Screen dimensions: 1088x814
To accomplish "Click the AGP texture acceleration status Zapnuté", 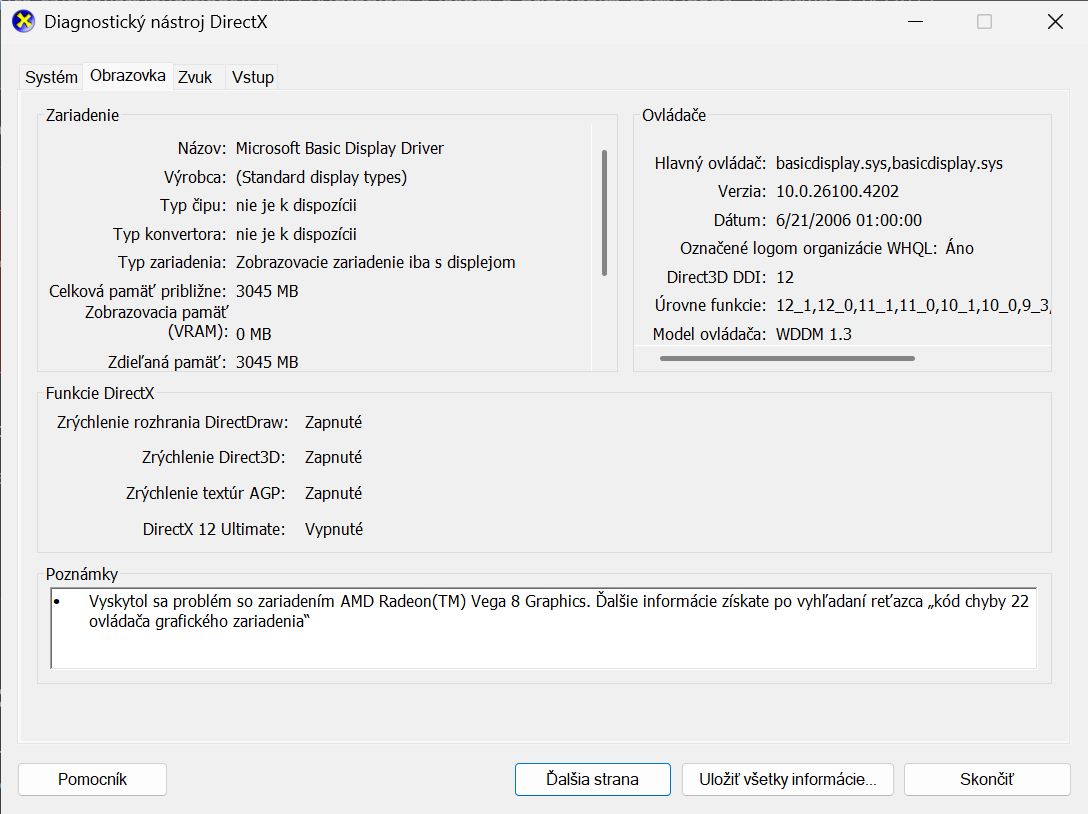I will click(334, 493).
